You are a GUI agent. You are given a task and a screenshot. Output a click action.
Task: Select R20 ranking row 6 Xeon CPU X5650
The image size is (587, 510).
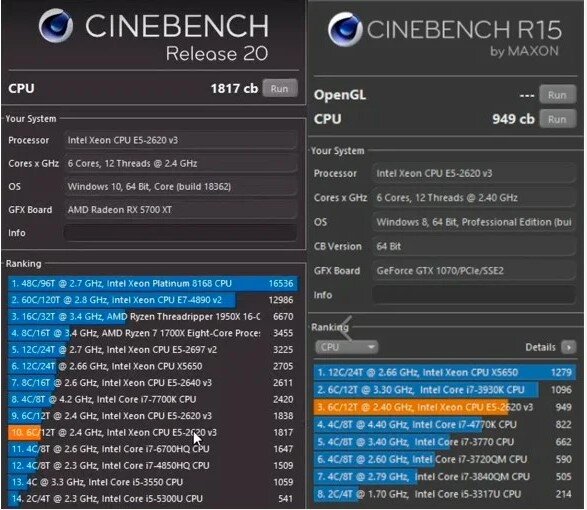(153, 366)
